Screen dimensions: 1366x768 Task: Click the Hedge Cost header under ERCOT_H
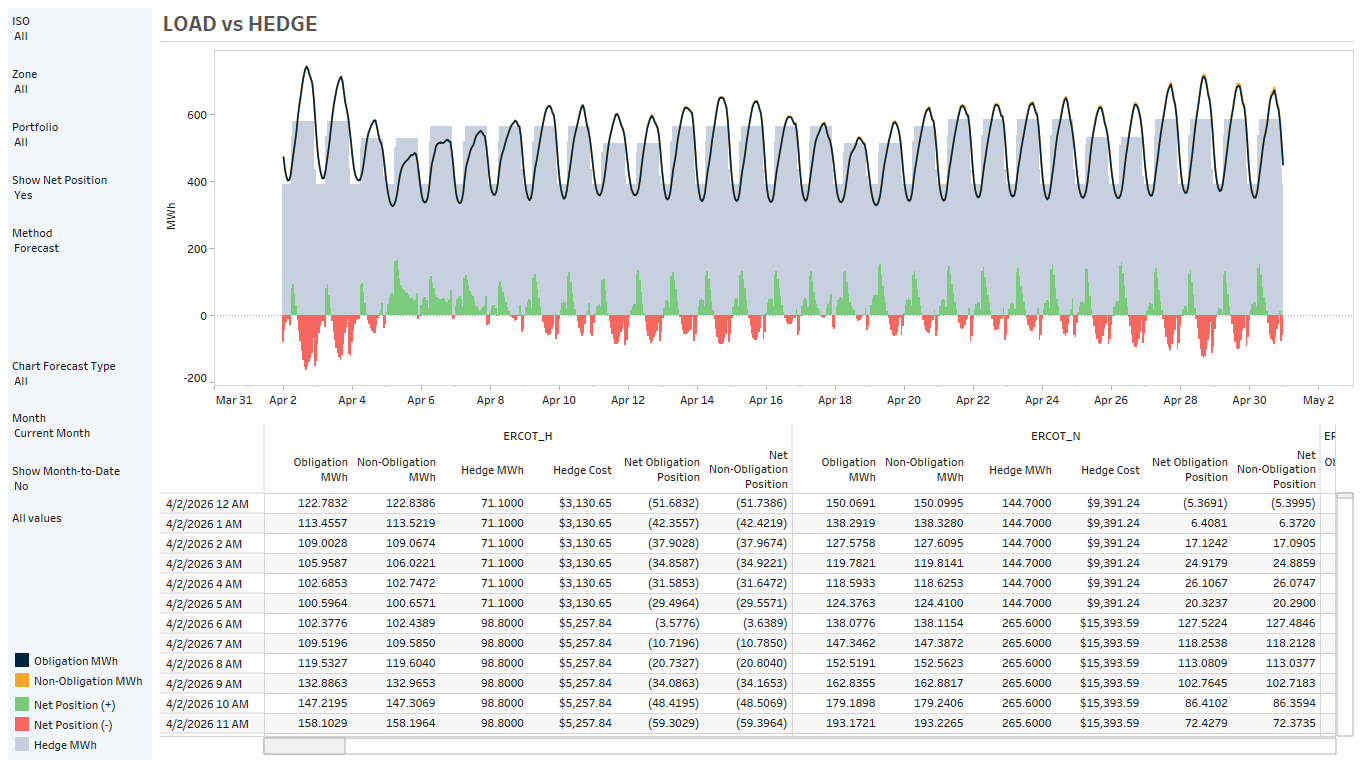582,470
